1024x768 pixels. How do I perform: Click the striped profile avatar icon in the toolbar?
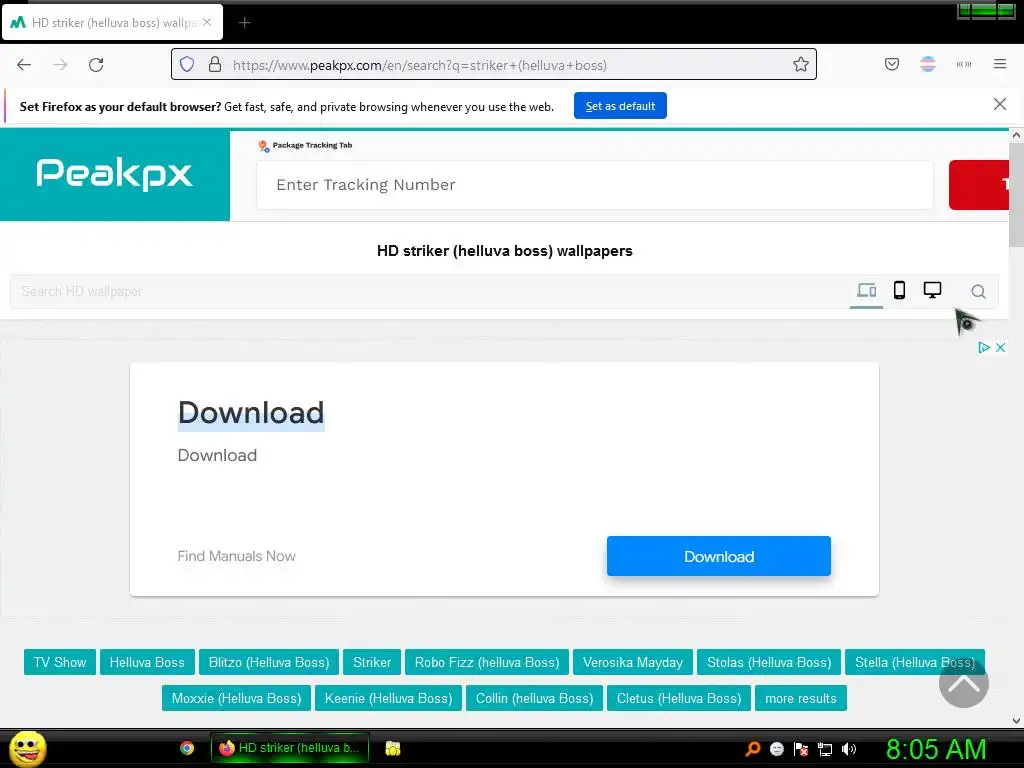[927, 64]
